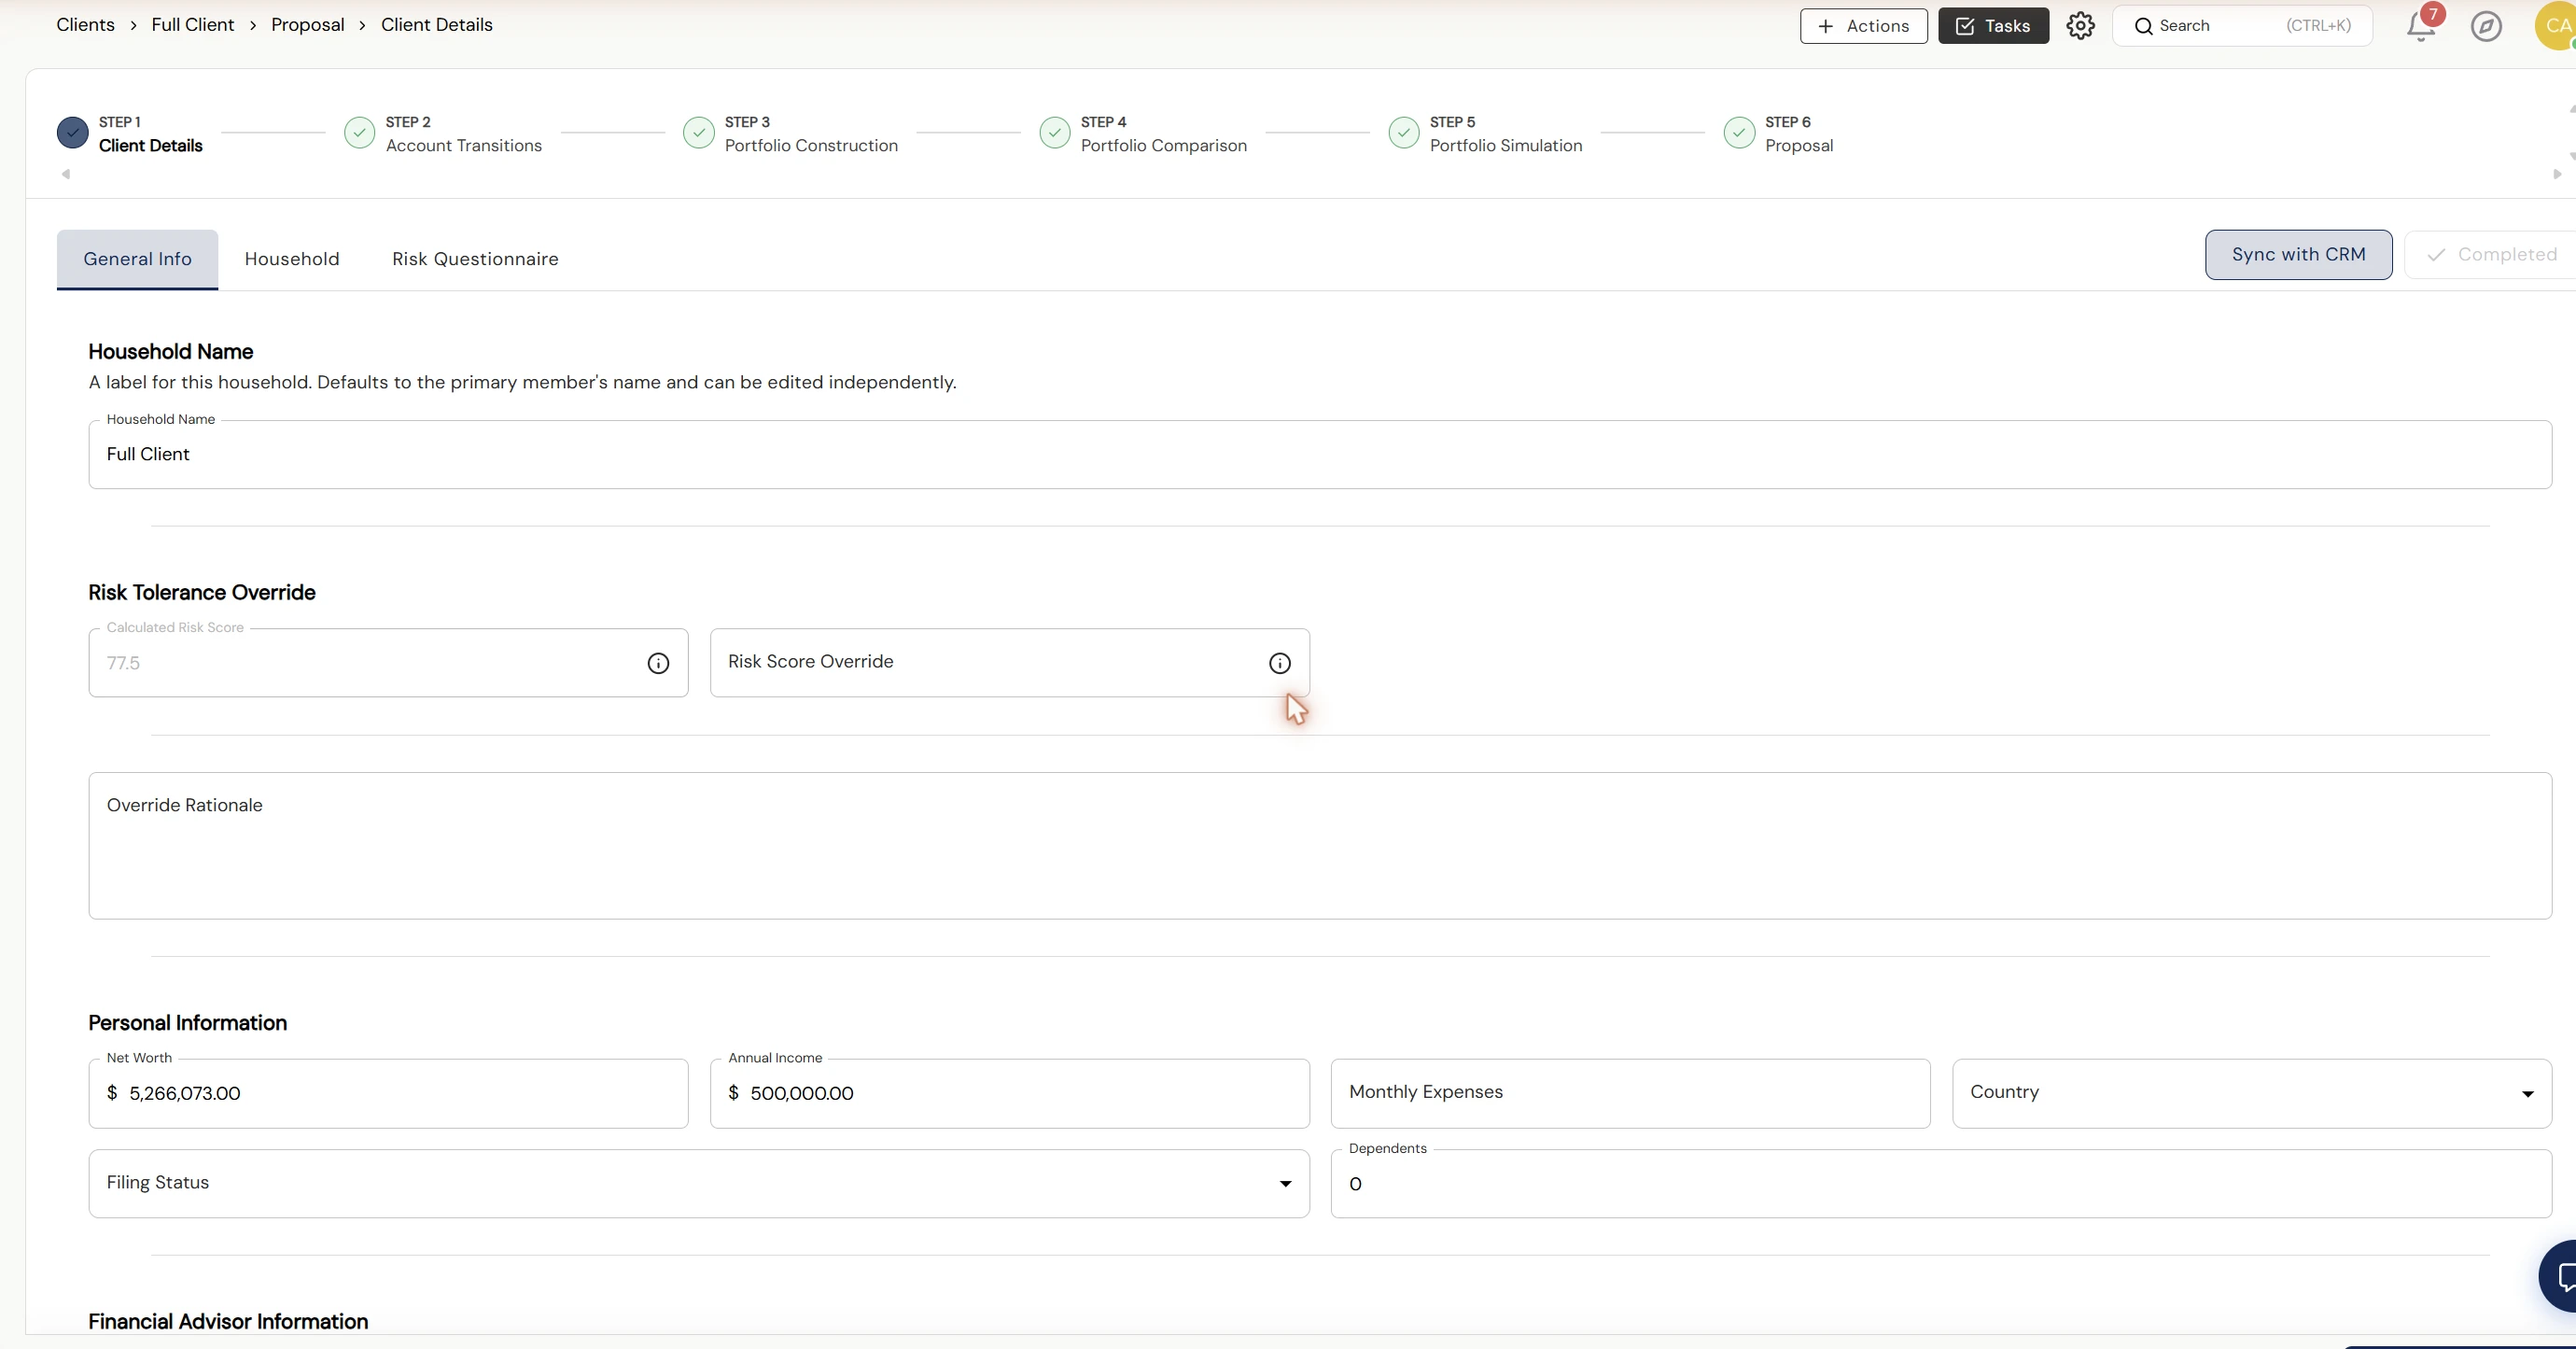Focus the Household Name field
Screen dimensions: 2576x1349
(1320, 455)
